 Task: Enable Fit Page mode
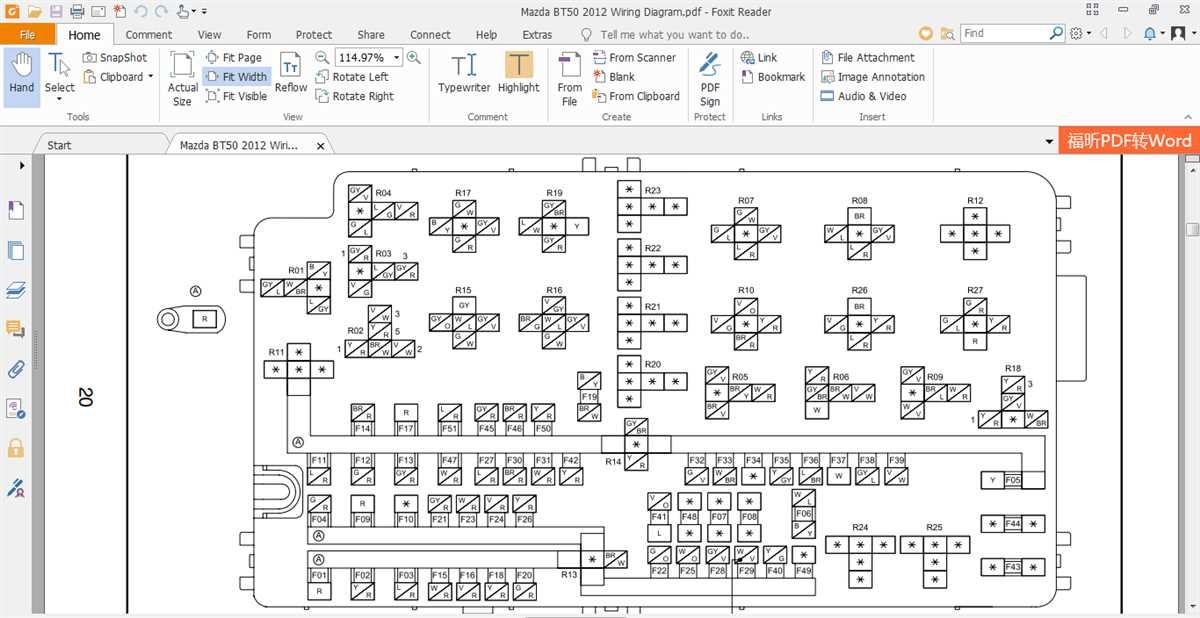(x=236, y=57)
